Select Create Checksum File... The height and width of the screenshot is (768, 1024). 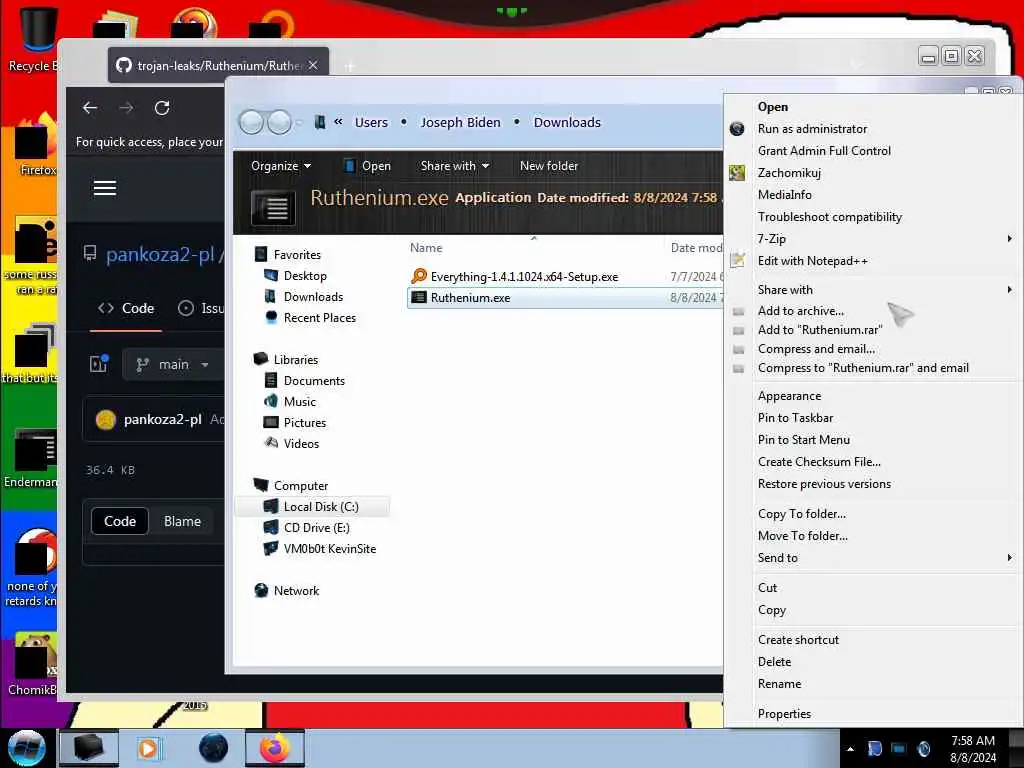pos(819,462)
